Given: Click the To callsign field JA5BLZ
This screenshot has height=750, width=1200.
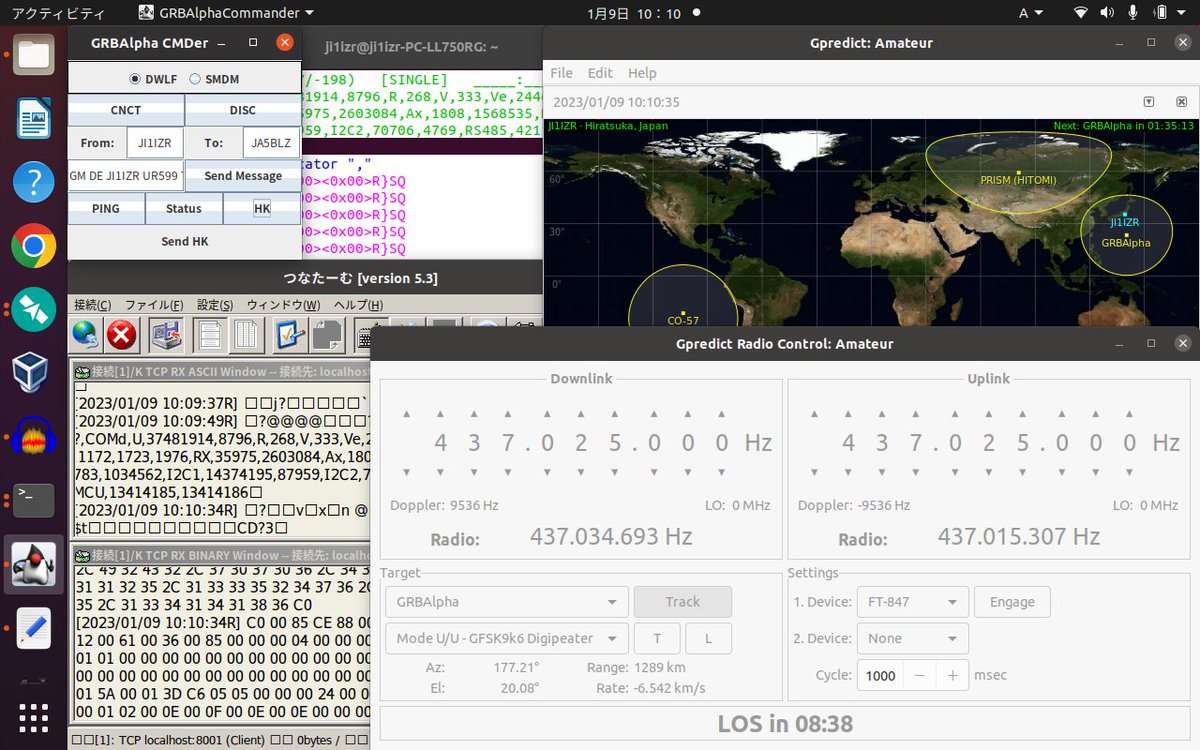Looking at the screenshot, I should [272, 143].
